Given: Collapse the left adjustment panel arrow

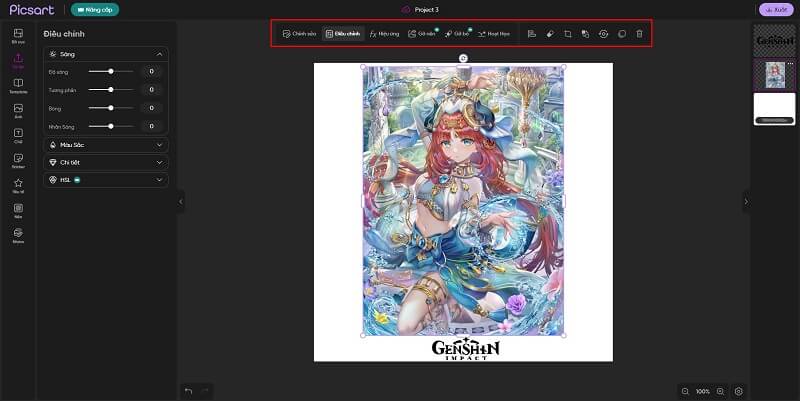Looking at the screenshot, I should click(181, 202).
